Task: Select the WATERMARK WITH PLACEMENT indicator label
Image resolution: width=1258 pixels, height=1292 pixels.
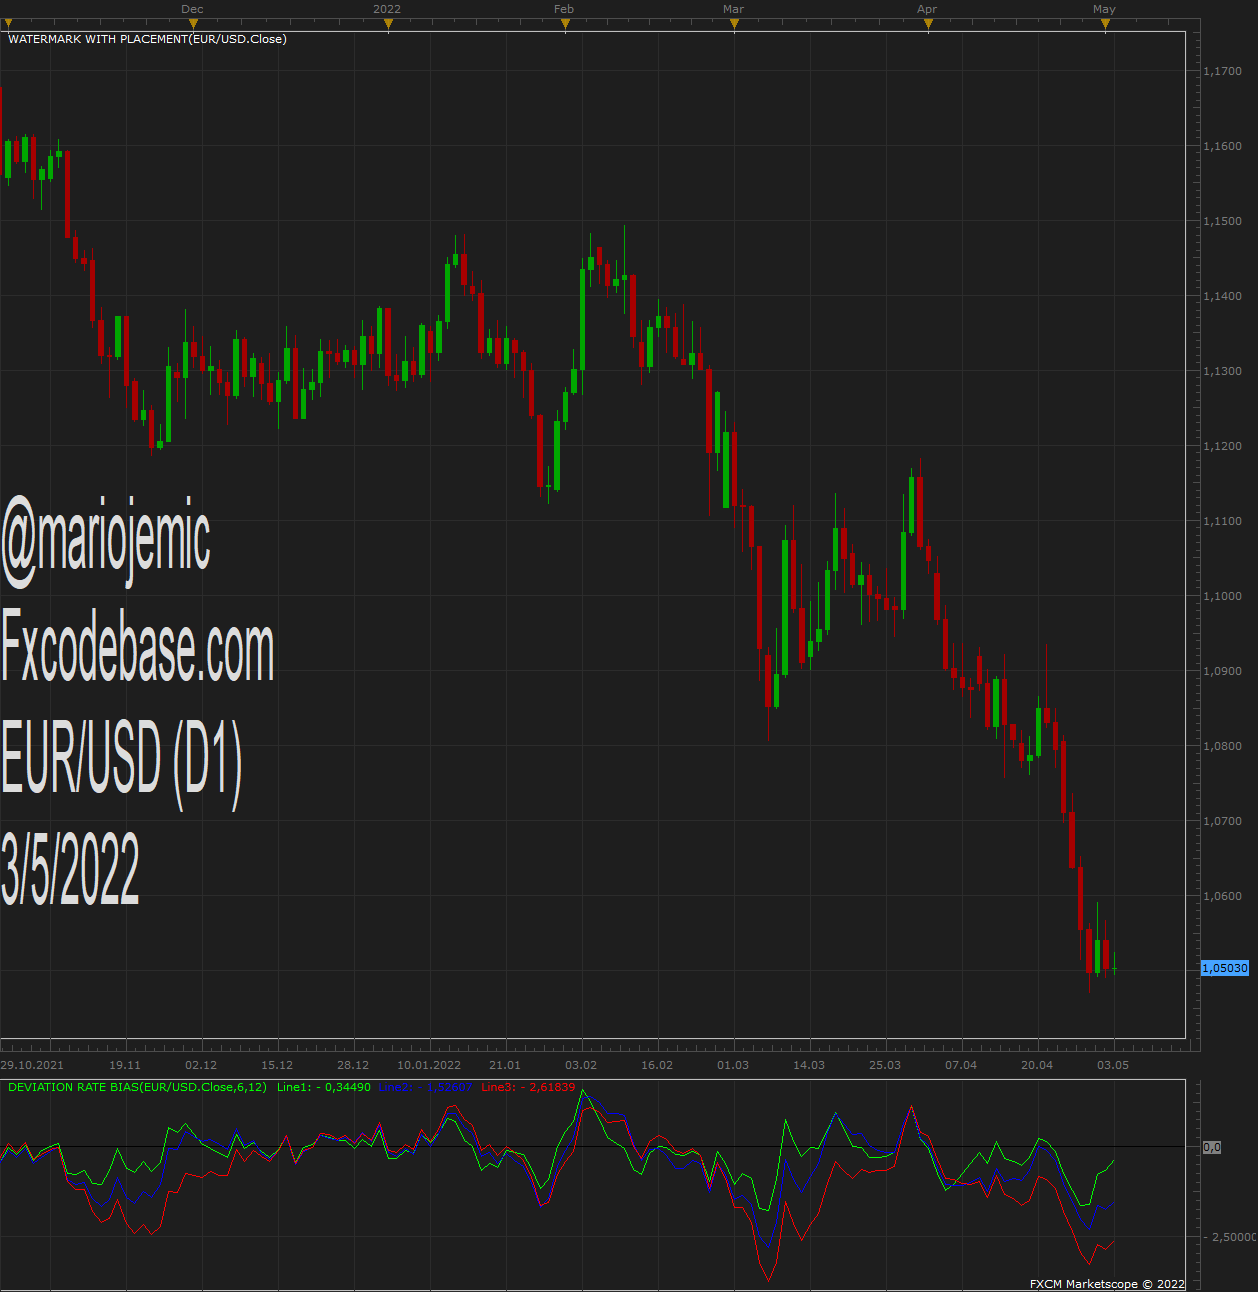Action: 147,39
